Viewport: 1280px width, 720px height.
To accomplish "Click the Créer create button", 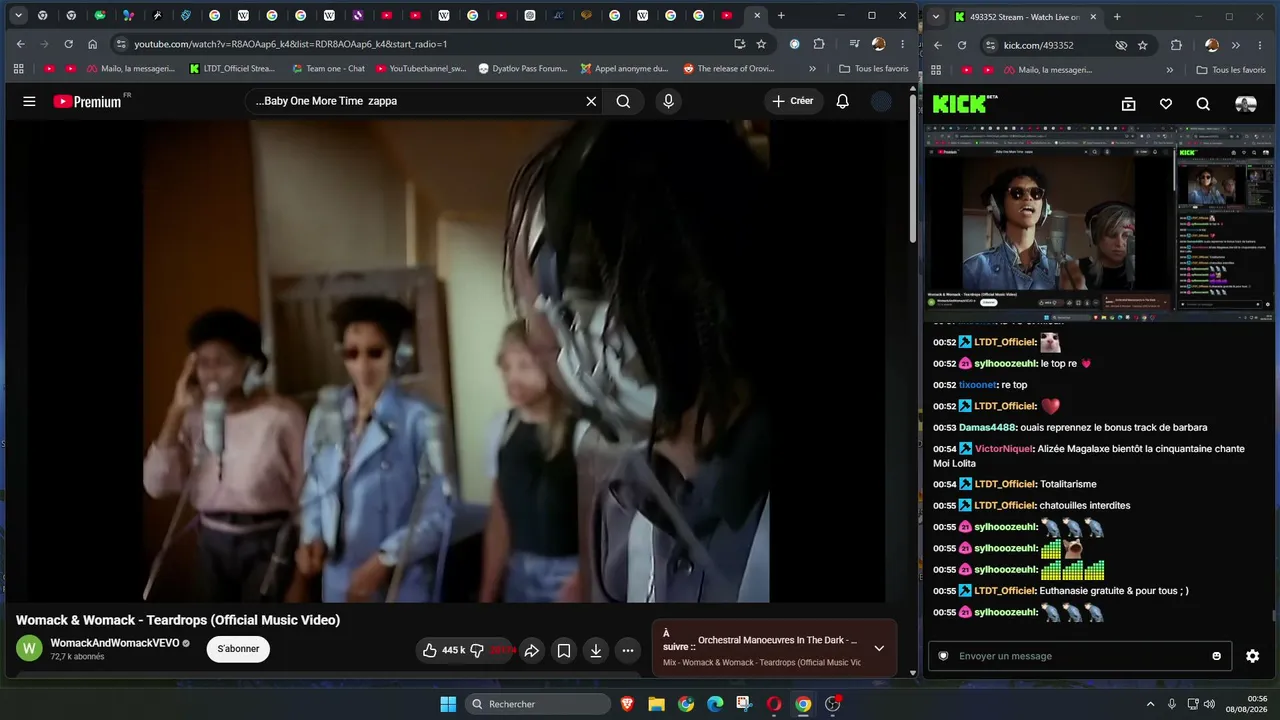I will pyautogui.click(x=792, y=101).
